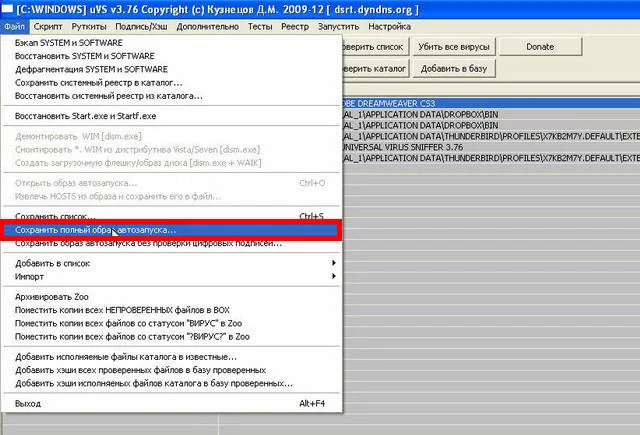Open the Запустить menu

[338, 27]
